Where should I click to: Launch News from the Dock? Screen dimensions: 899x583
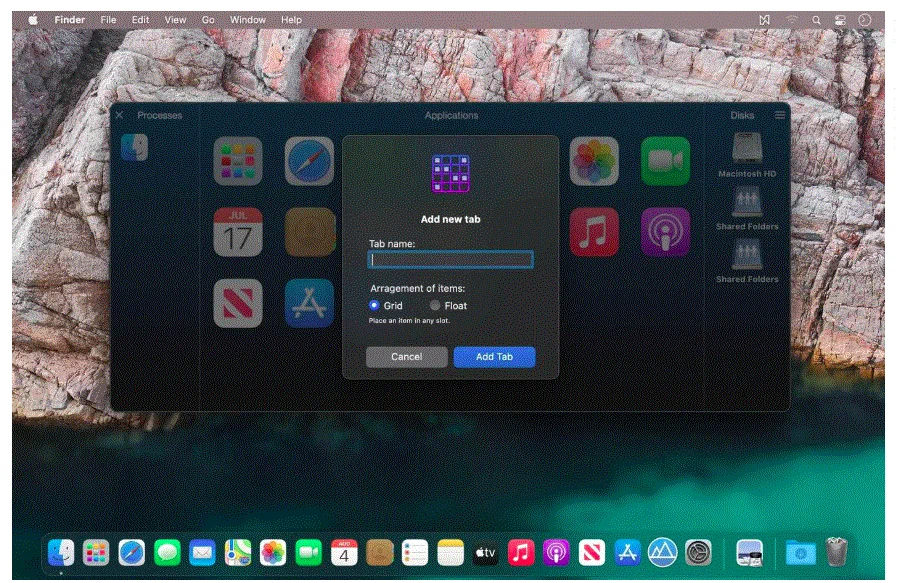point(592,553)
